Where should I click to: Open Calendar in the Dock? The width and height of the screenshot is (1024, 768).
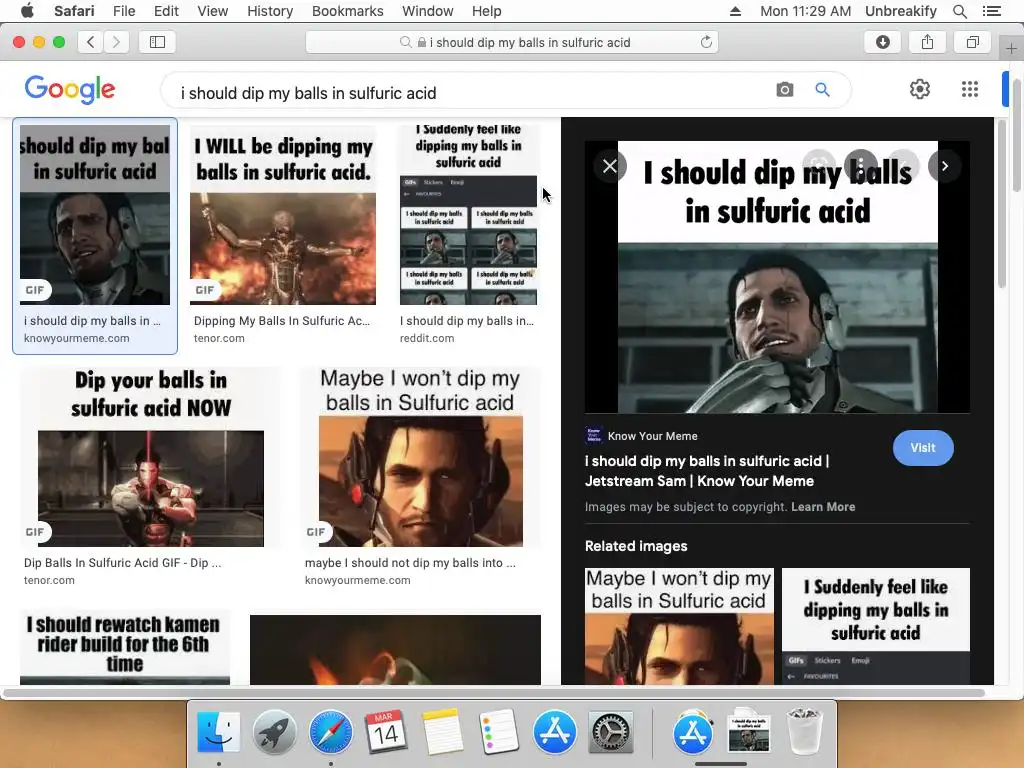387,732
